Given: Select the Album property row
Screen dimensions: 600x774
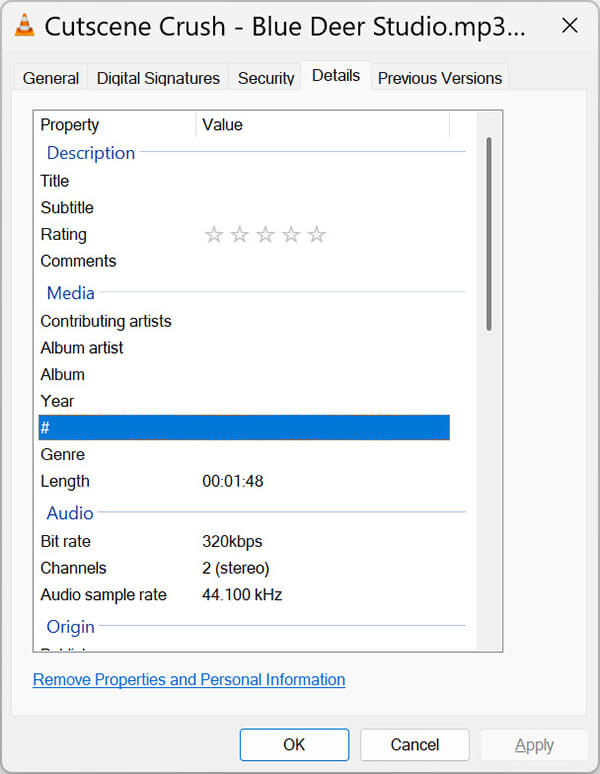Looking at the screenshot, I should click(244, 375).
